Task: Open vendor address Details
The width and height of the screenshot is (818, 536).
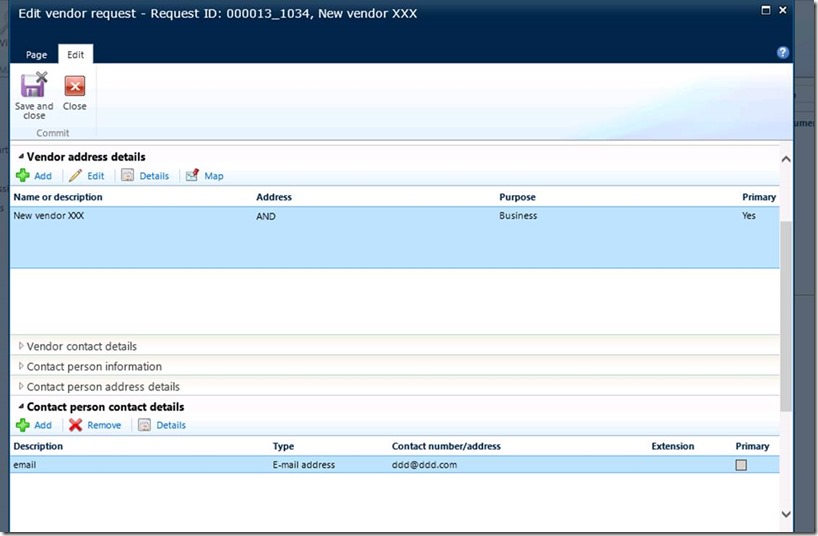Action: pyautogui.click(x=145, y=176)
